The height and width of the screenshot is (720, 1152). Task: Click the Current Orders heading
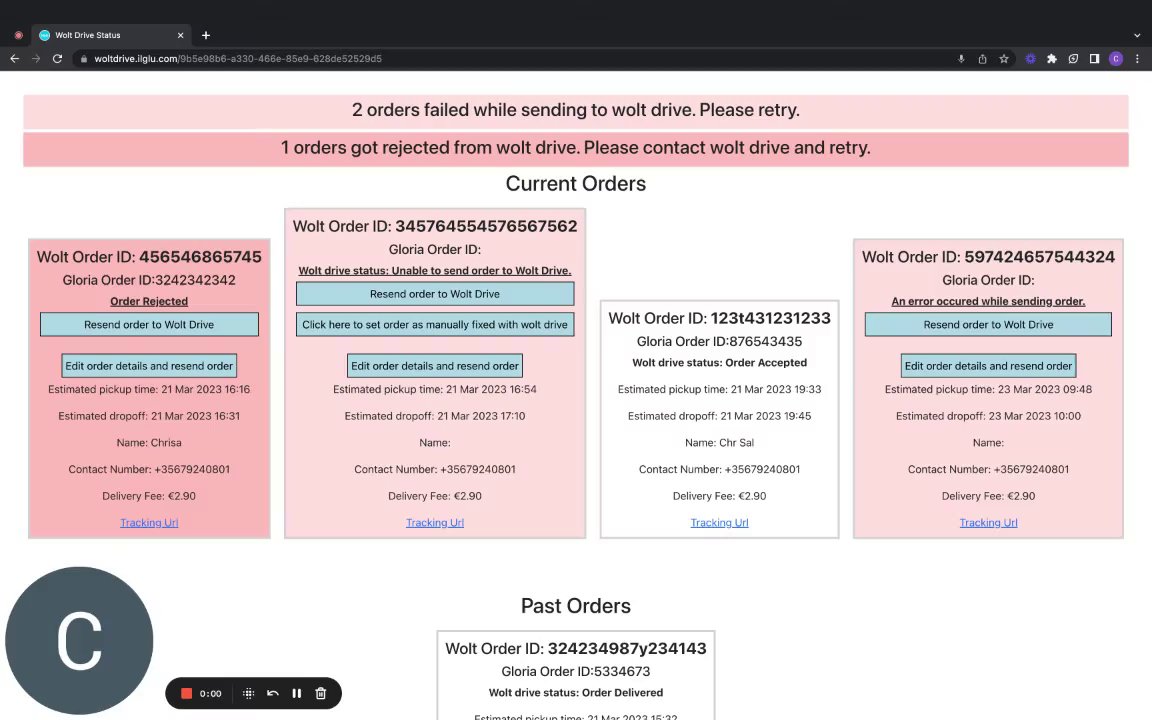pos(576,184)
